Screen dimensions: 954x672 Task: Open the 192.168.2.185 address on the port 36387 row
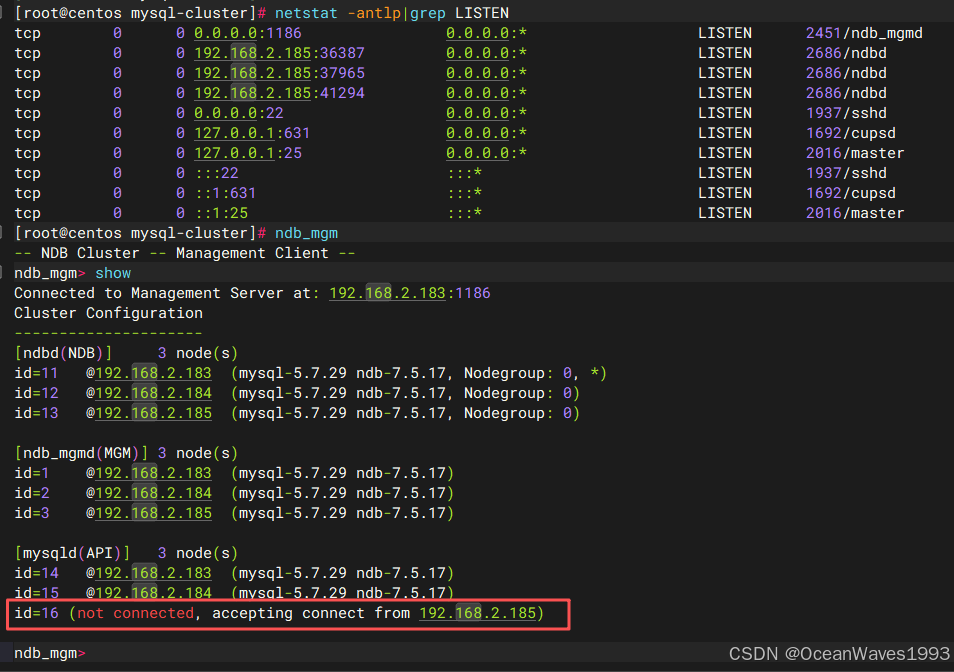252,53
